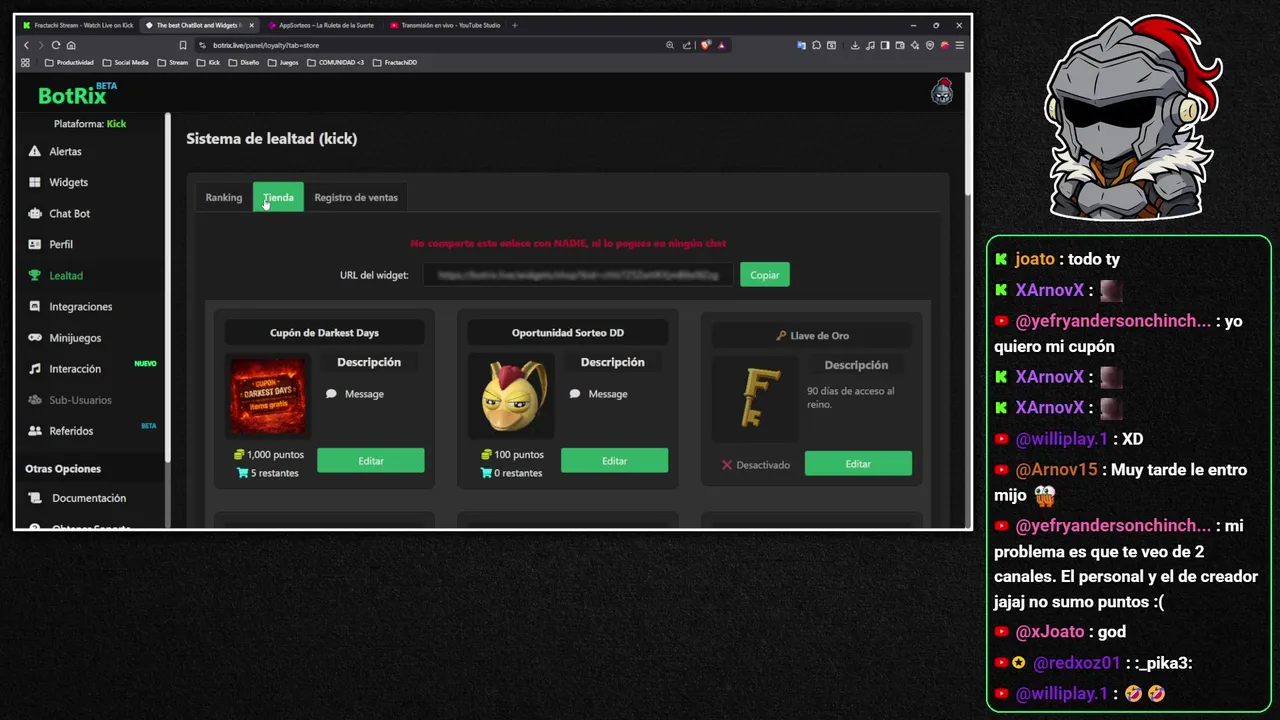Open the Juegos bookmark folder
This screenshot has width=1280, height=720.
(283, 62)
